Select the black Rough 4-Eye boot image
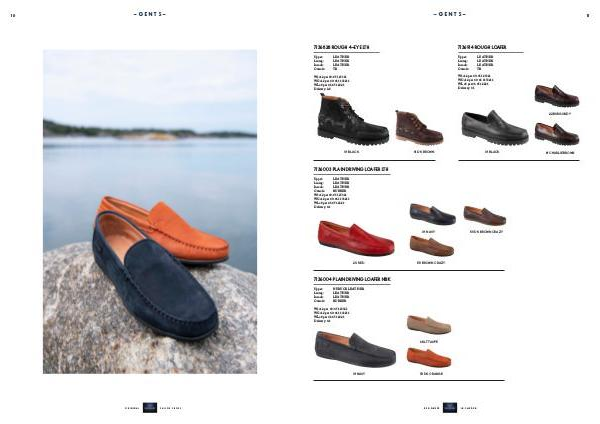This screenshot has height=424, width=600. click(x=353, y=119)
